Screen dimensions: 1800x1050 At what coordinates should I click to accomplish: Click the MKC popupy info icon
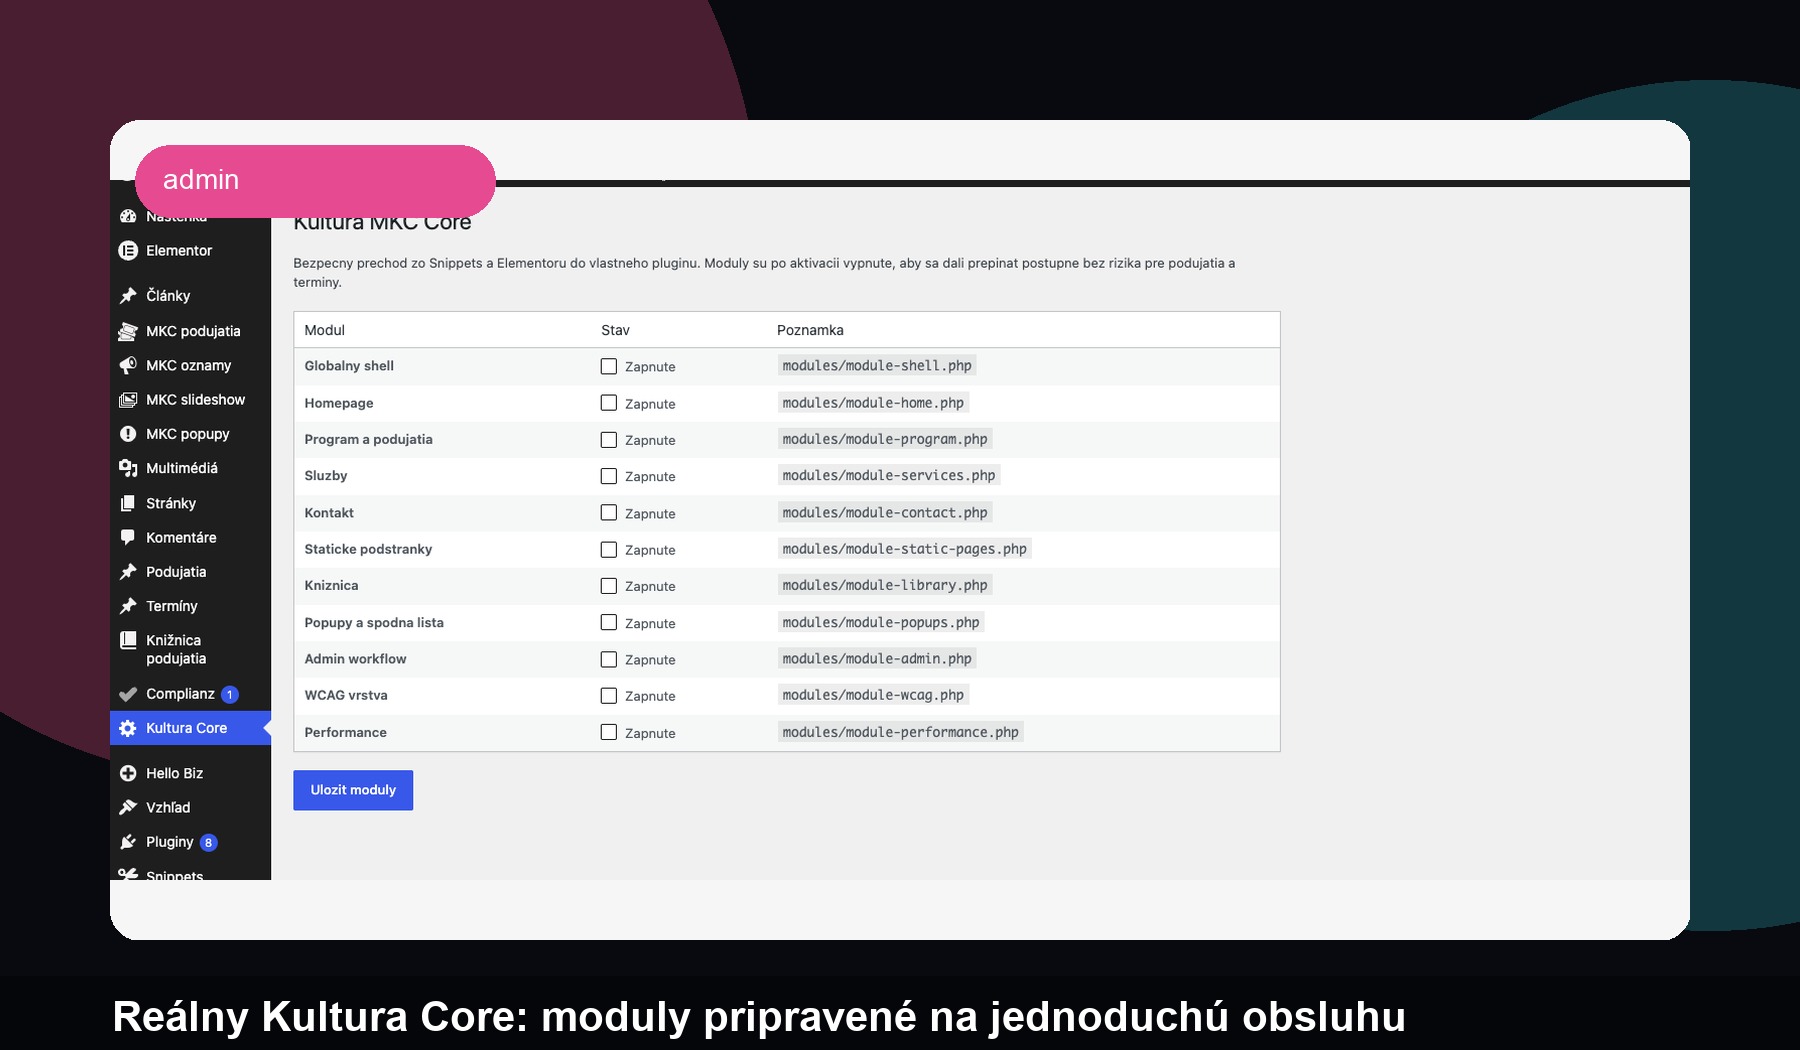click(x=128, y=434)
